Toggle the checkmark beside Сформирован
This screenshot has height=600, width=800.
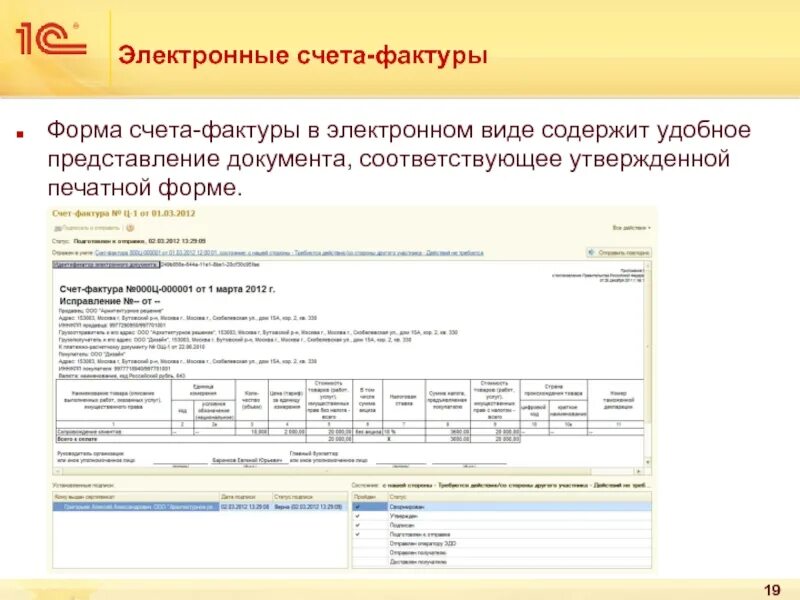358,507
